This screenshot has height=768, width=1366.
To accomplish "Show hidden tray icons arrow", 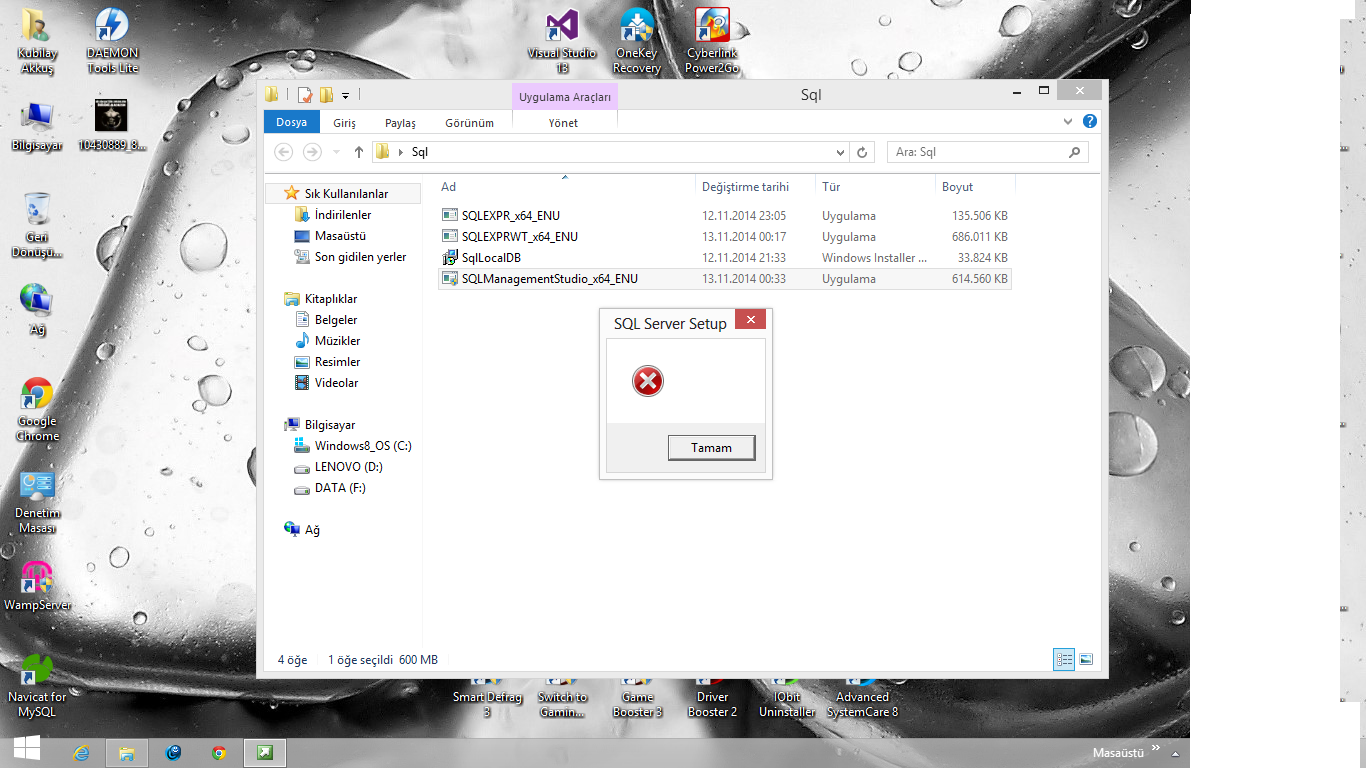I will point(1176,753).
